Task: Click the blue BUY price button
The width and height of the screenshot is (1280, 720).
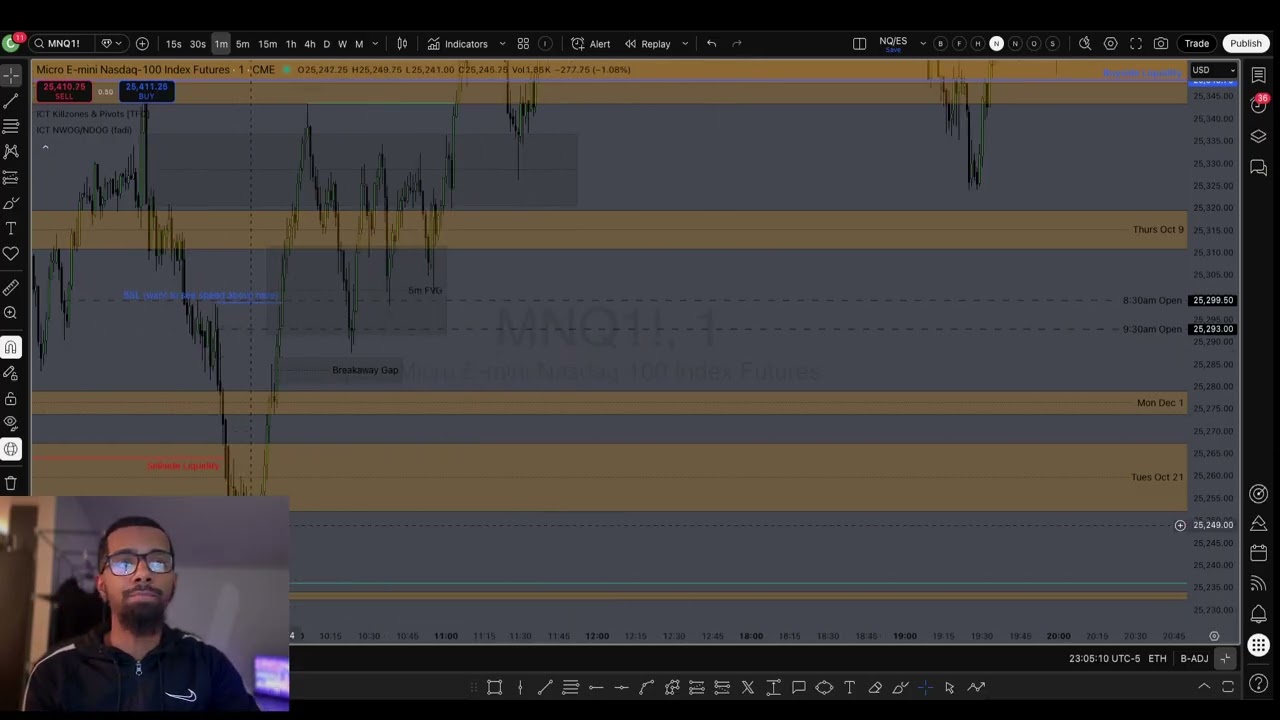Action: coord(147,91)
